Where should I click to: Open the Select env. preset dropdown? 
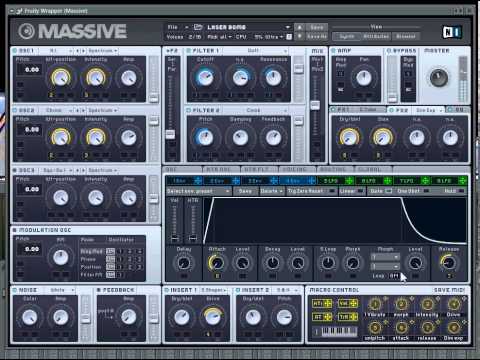tap(199, 191)
